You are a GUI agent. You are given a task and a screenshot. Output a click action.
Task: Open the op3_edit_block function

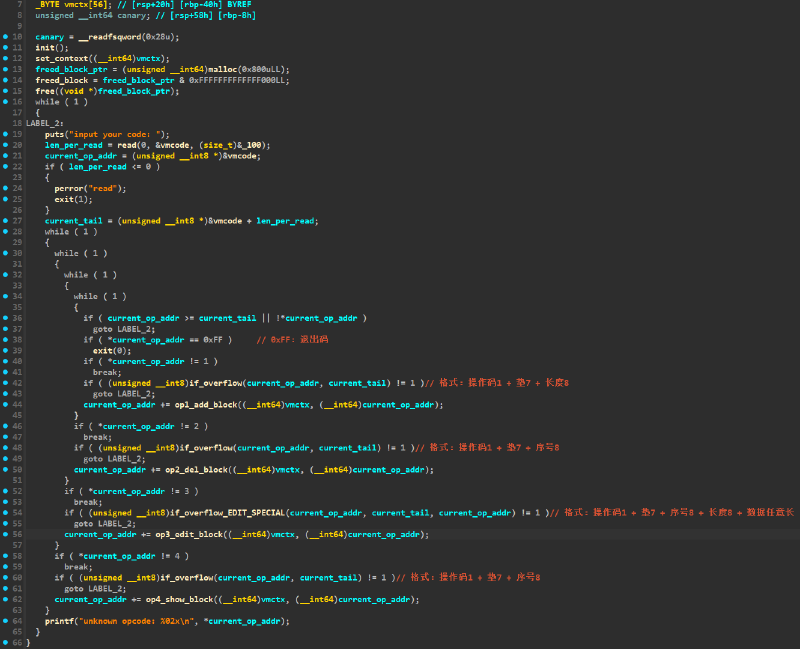point(189,534)
